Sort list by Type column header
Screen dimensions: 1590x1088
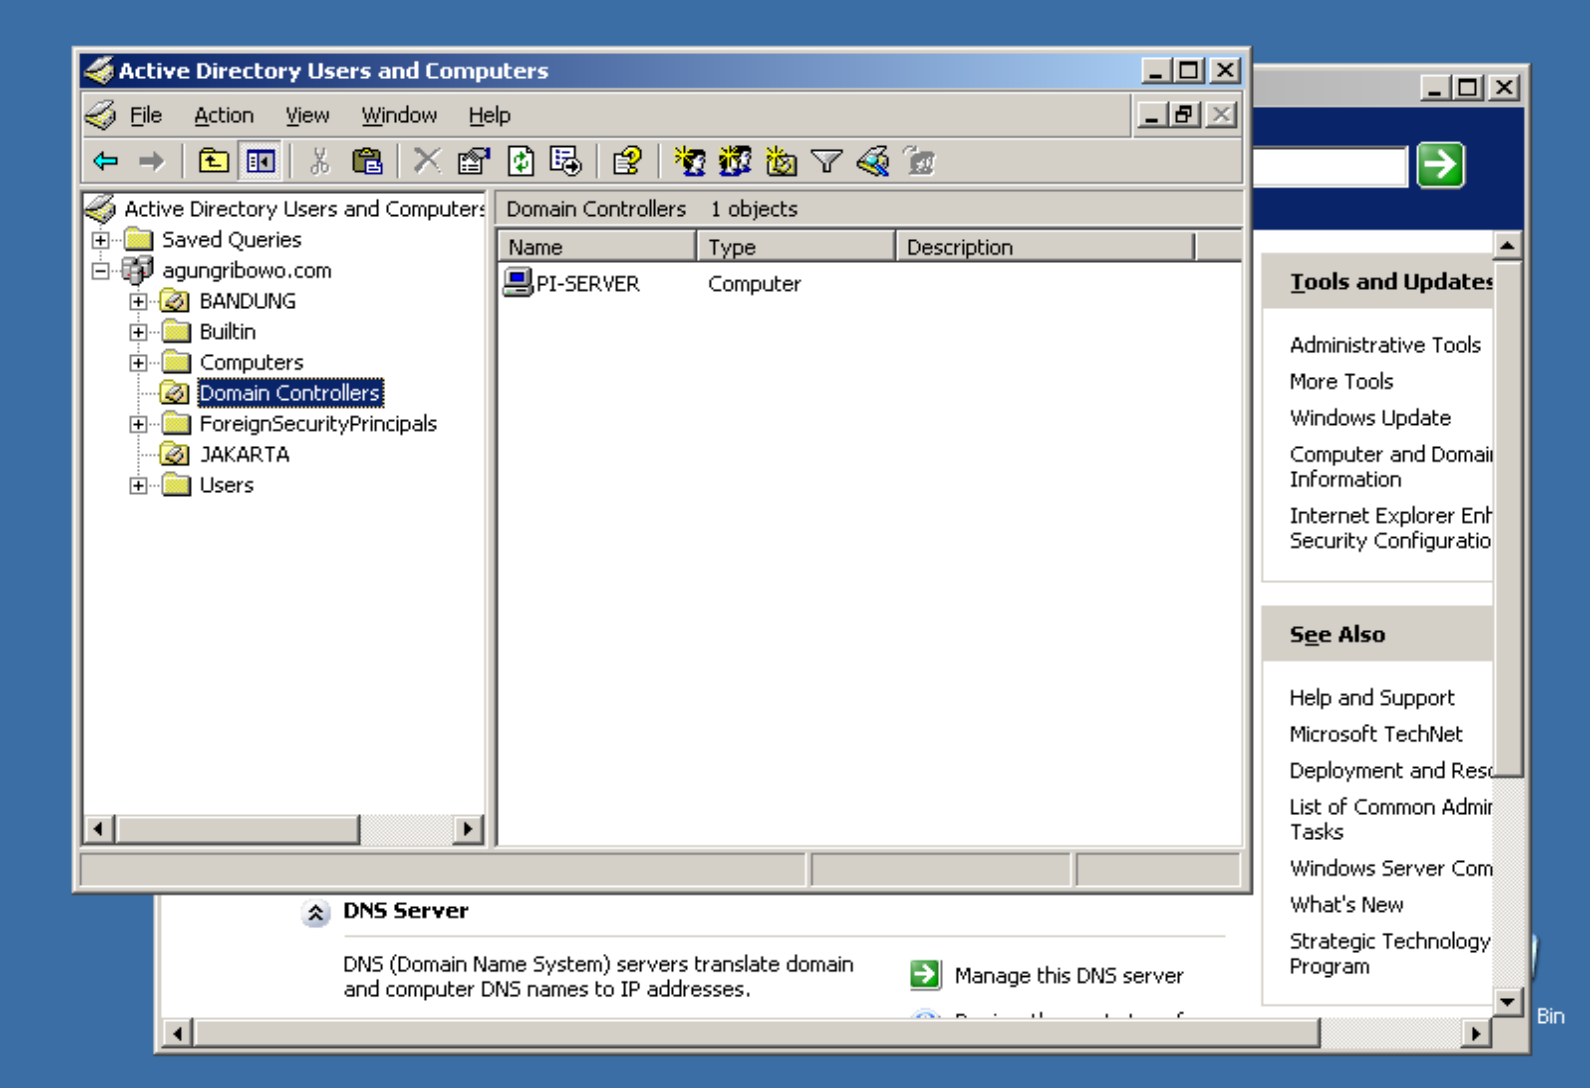(795, 246)
